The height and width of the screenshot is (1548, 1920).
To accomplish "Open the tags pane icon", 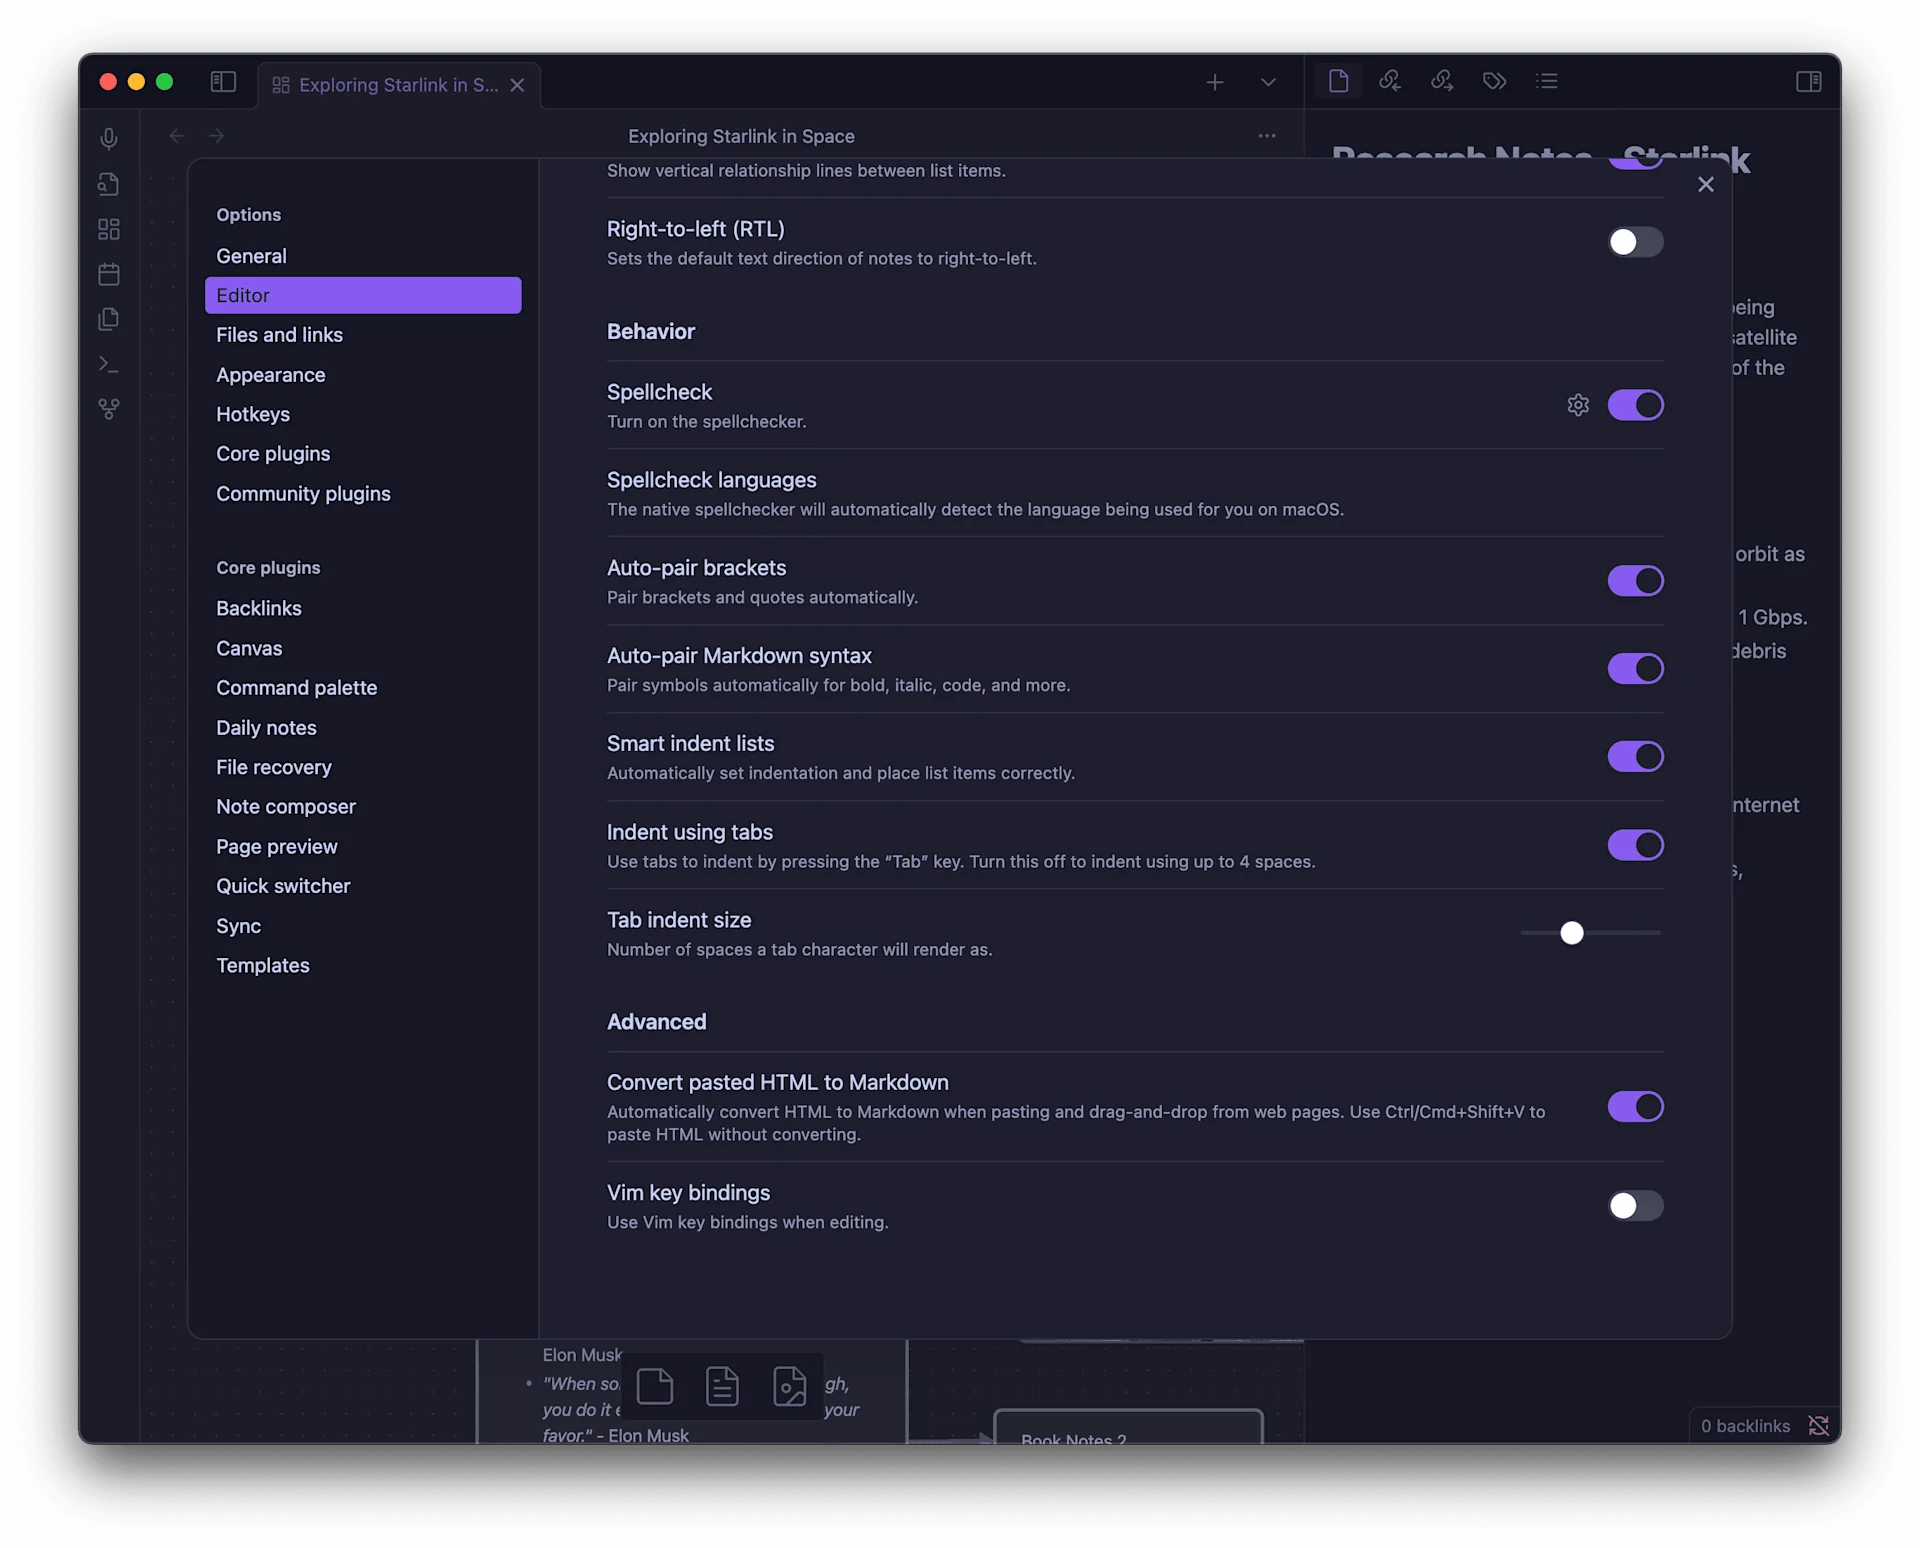I will click(x=1494, y=81).
